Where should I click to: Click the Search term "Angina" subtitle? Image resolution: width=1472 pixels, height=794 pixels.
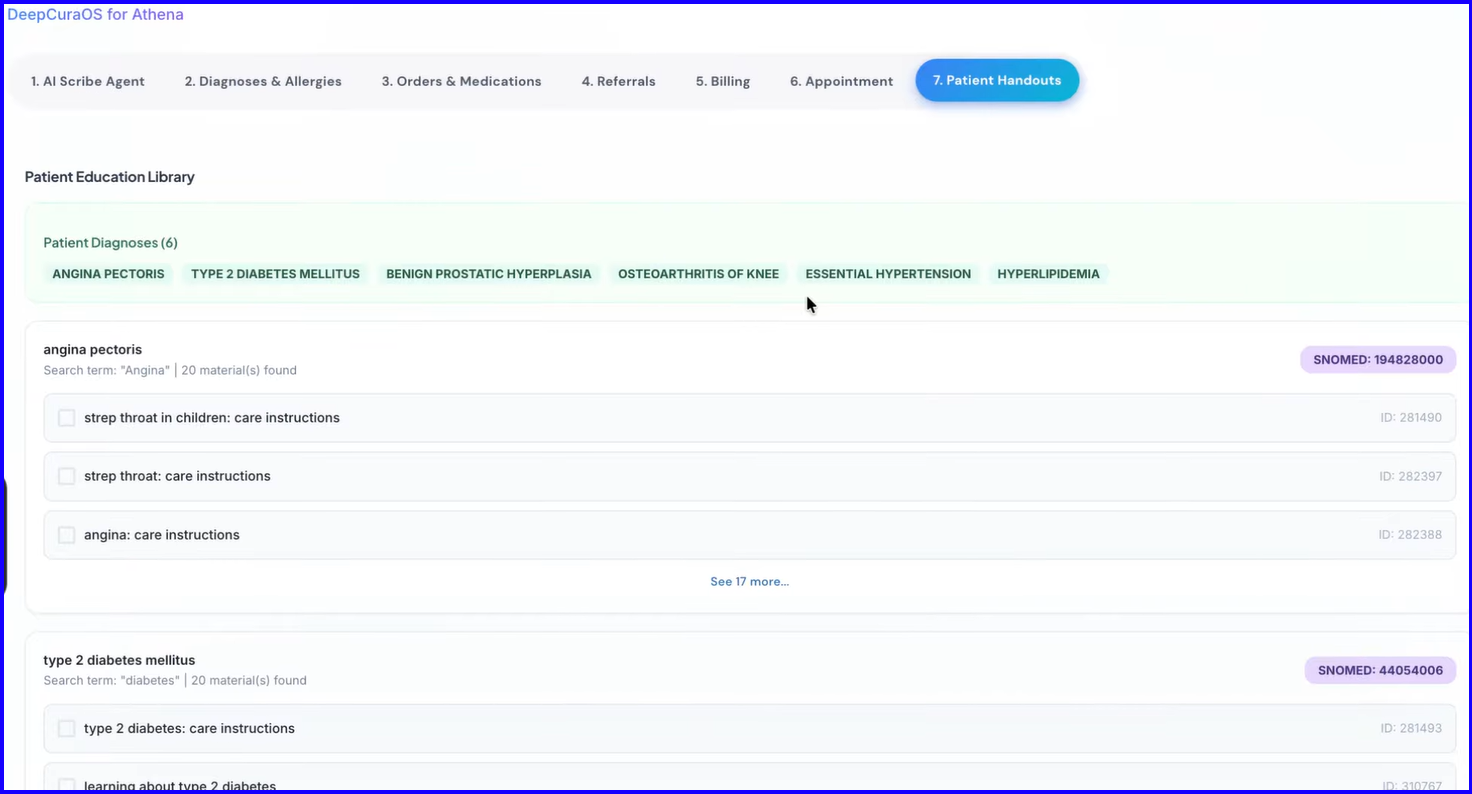click(170, 371)
